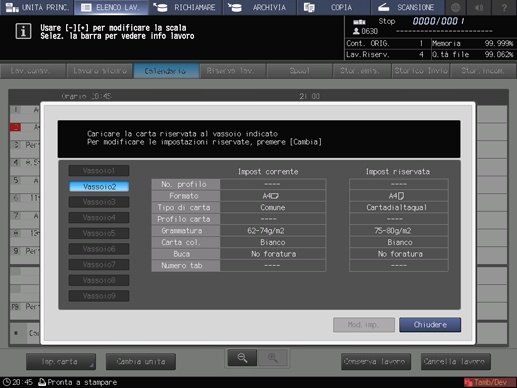This screenshot has height=388, width=517.
Task: Click the Tipo di carta row label
Action: click(x=185, y=207)
